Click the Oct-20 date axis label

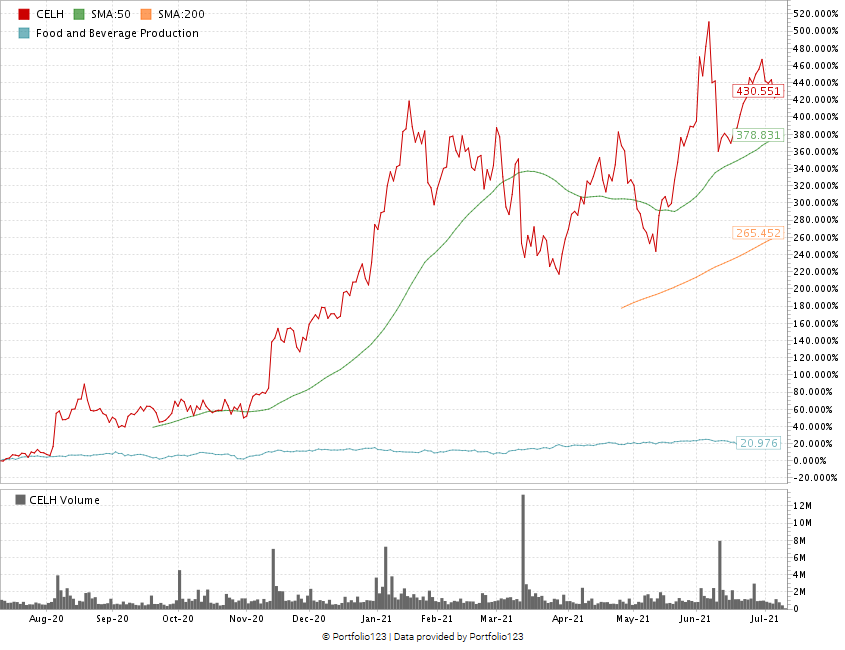point(178,618)
